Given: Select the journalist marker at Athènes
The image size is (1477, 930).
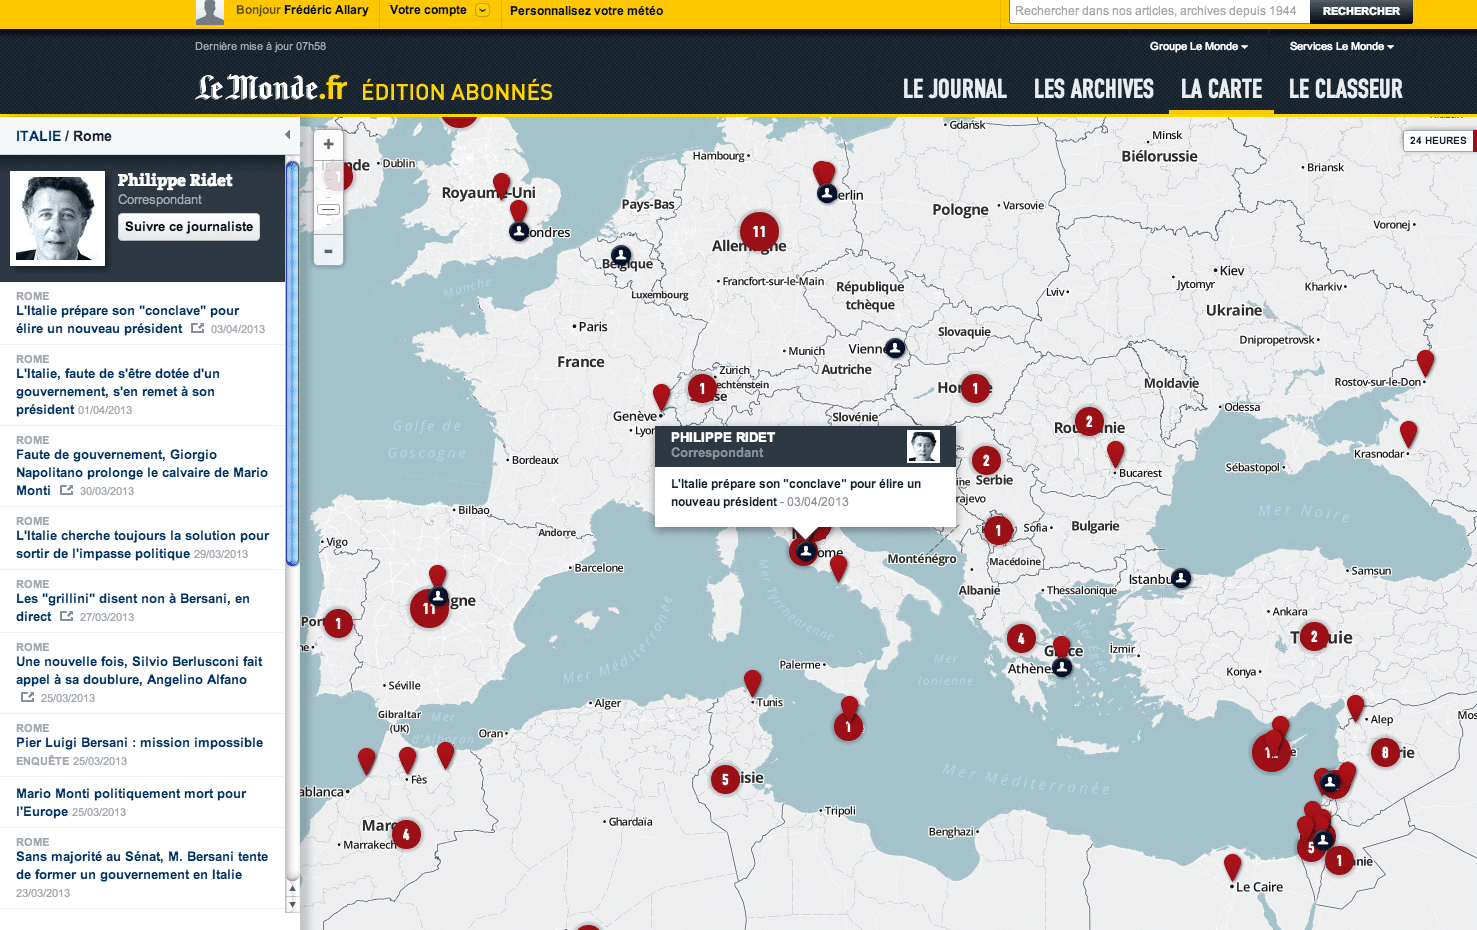Looking at the screenshot, I should [x=1062, y=666].
